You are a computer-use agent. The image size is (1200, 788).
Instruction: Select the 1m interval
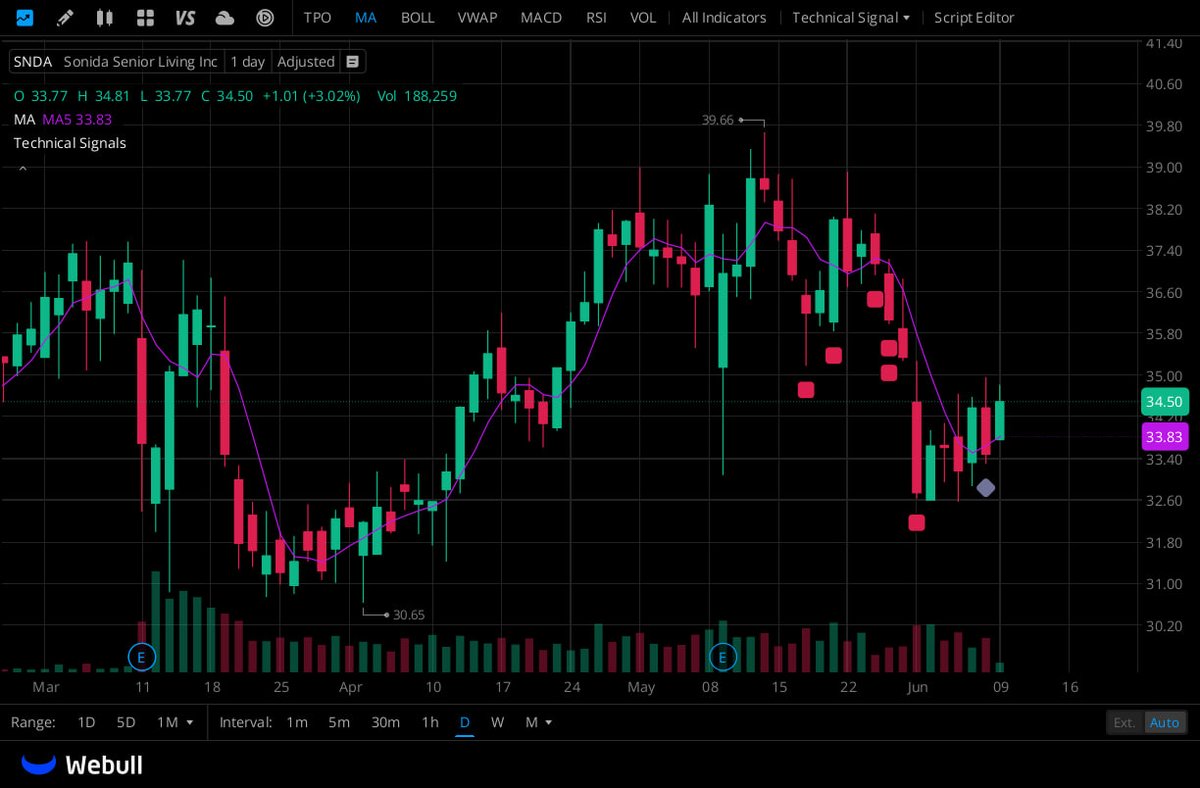click(x=297, y=722)
